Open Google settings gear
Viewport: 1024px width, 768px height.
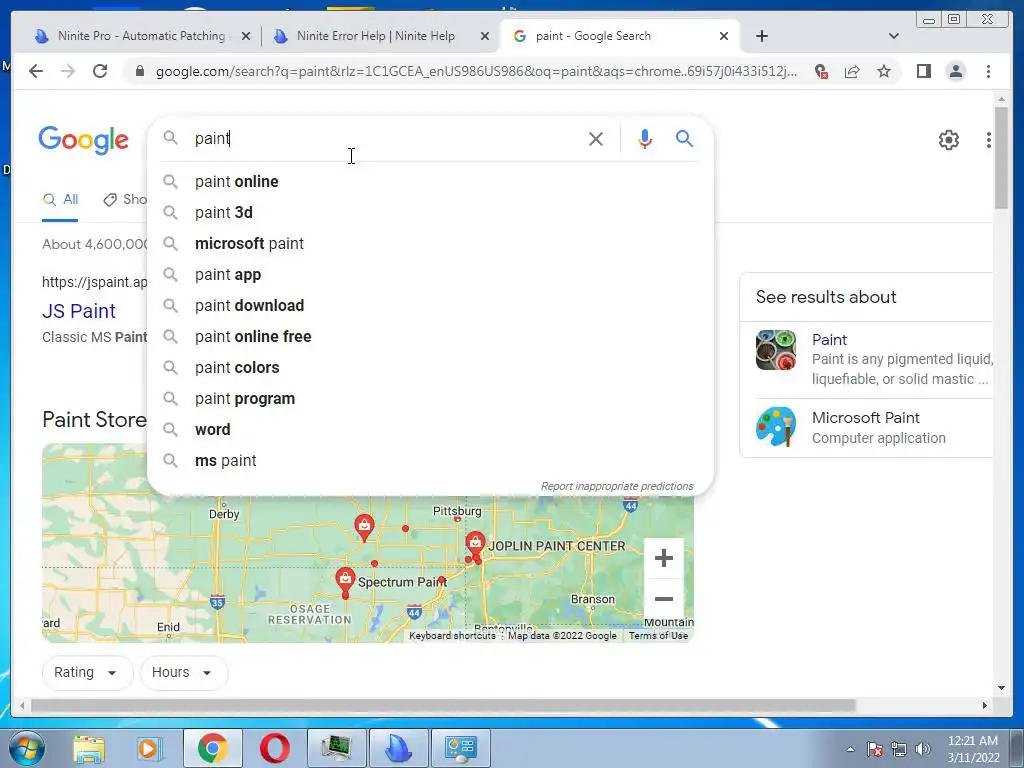click(948, 139)
